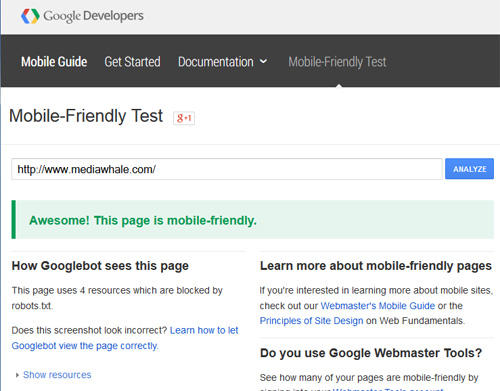Expand the Show resources disclosure triangle
Image resolution: width=500 pixels, height=391 pixels.
click(17, 375)
